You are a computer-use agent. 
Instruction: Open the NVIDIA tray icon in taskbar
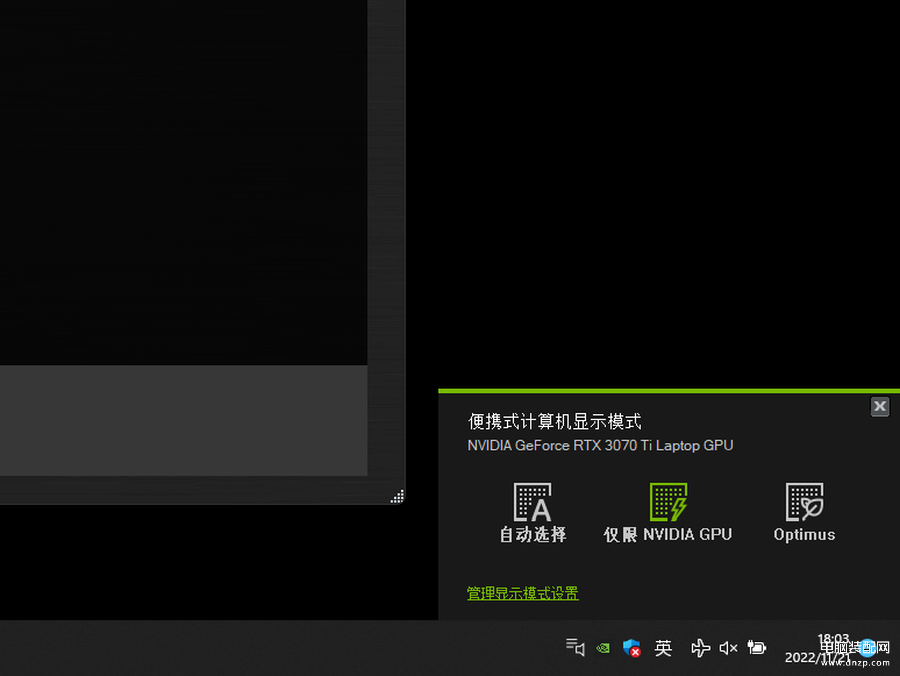pyautogui.click(x=603, y=648)
